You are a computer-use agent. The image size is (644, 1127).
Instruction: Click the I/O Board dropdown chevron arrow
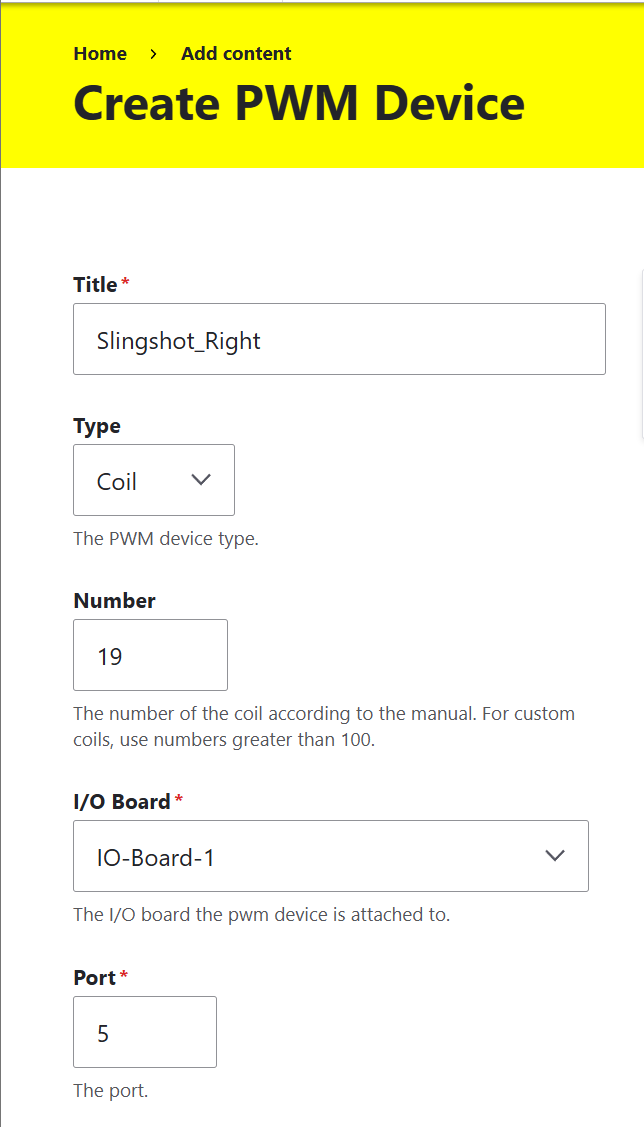pos(554,857)
